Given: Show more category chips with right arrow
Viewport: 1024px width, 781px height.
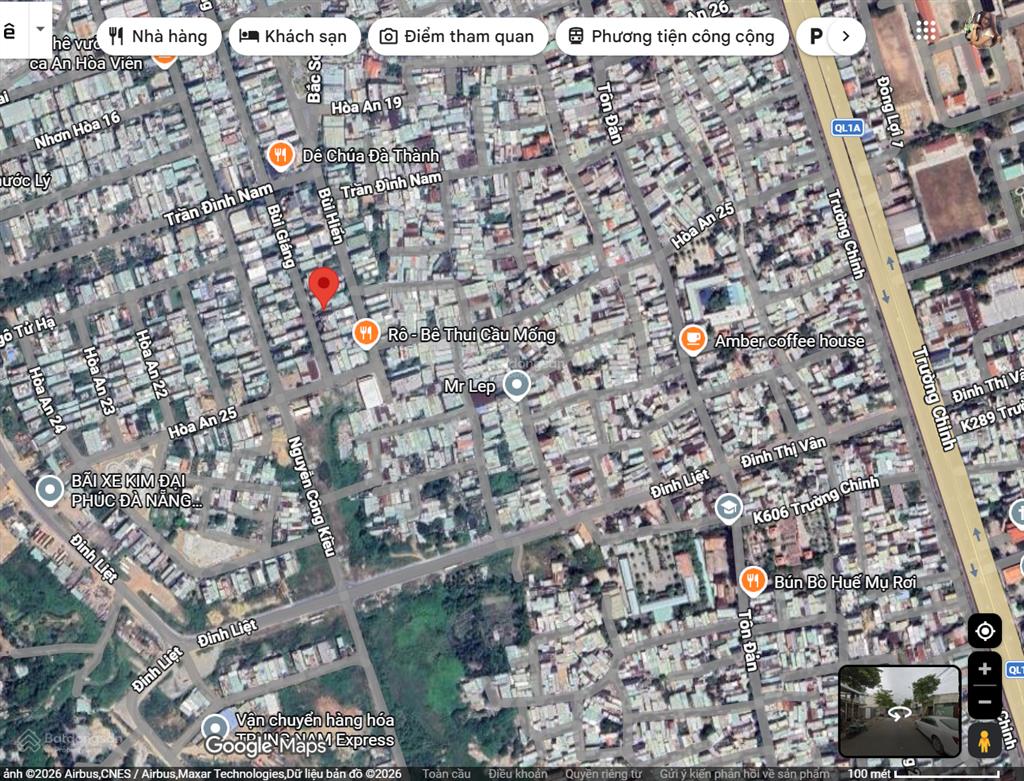Looking at the screenshot, I should pyautogui.click(x=846, y=36).
